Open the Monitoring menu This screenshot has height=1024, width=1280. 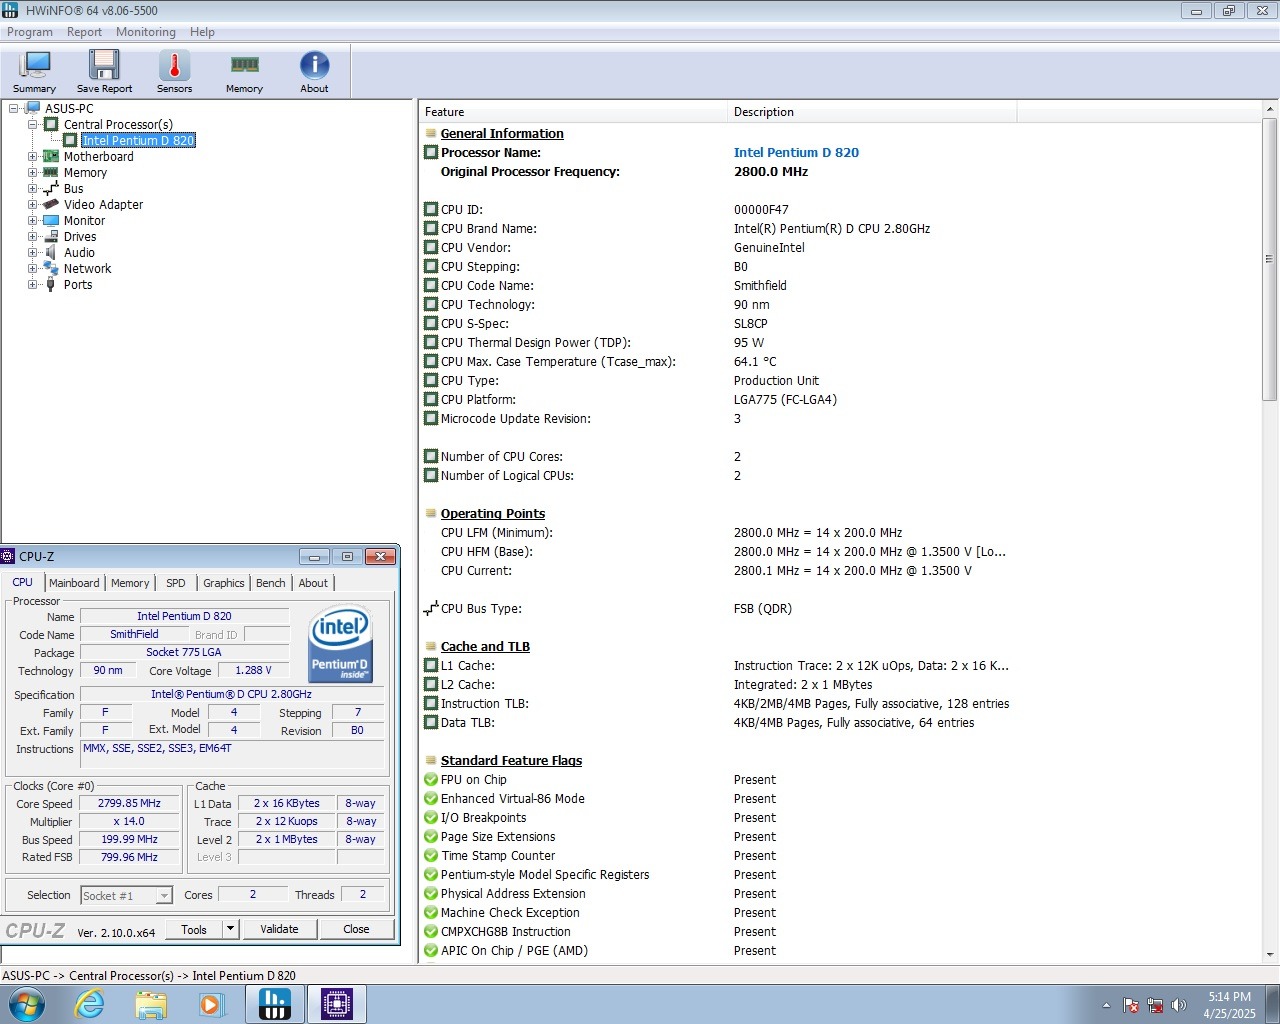coord(145,32)
